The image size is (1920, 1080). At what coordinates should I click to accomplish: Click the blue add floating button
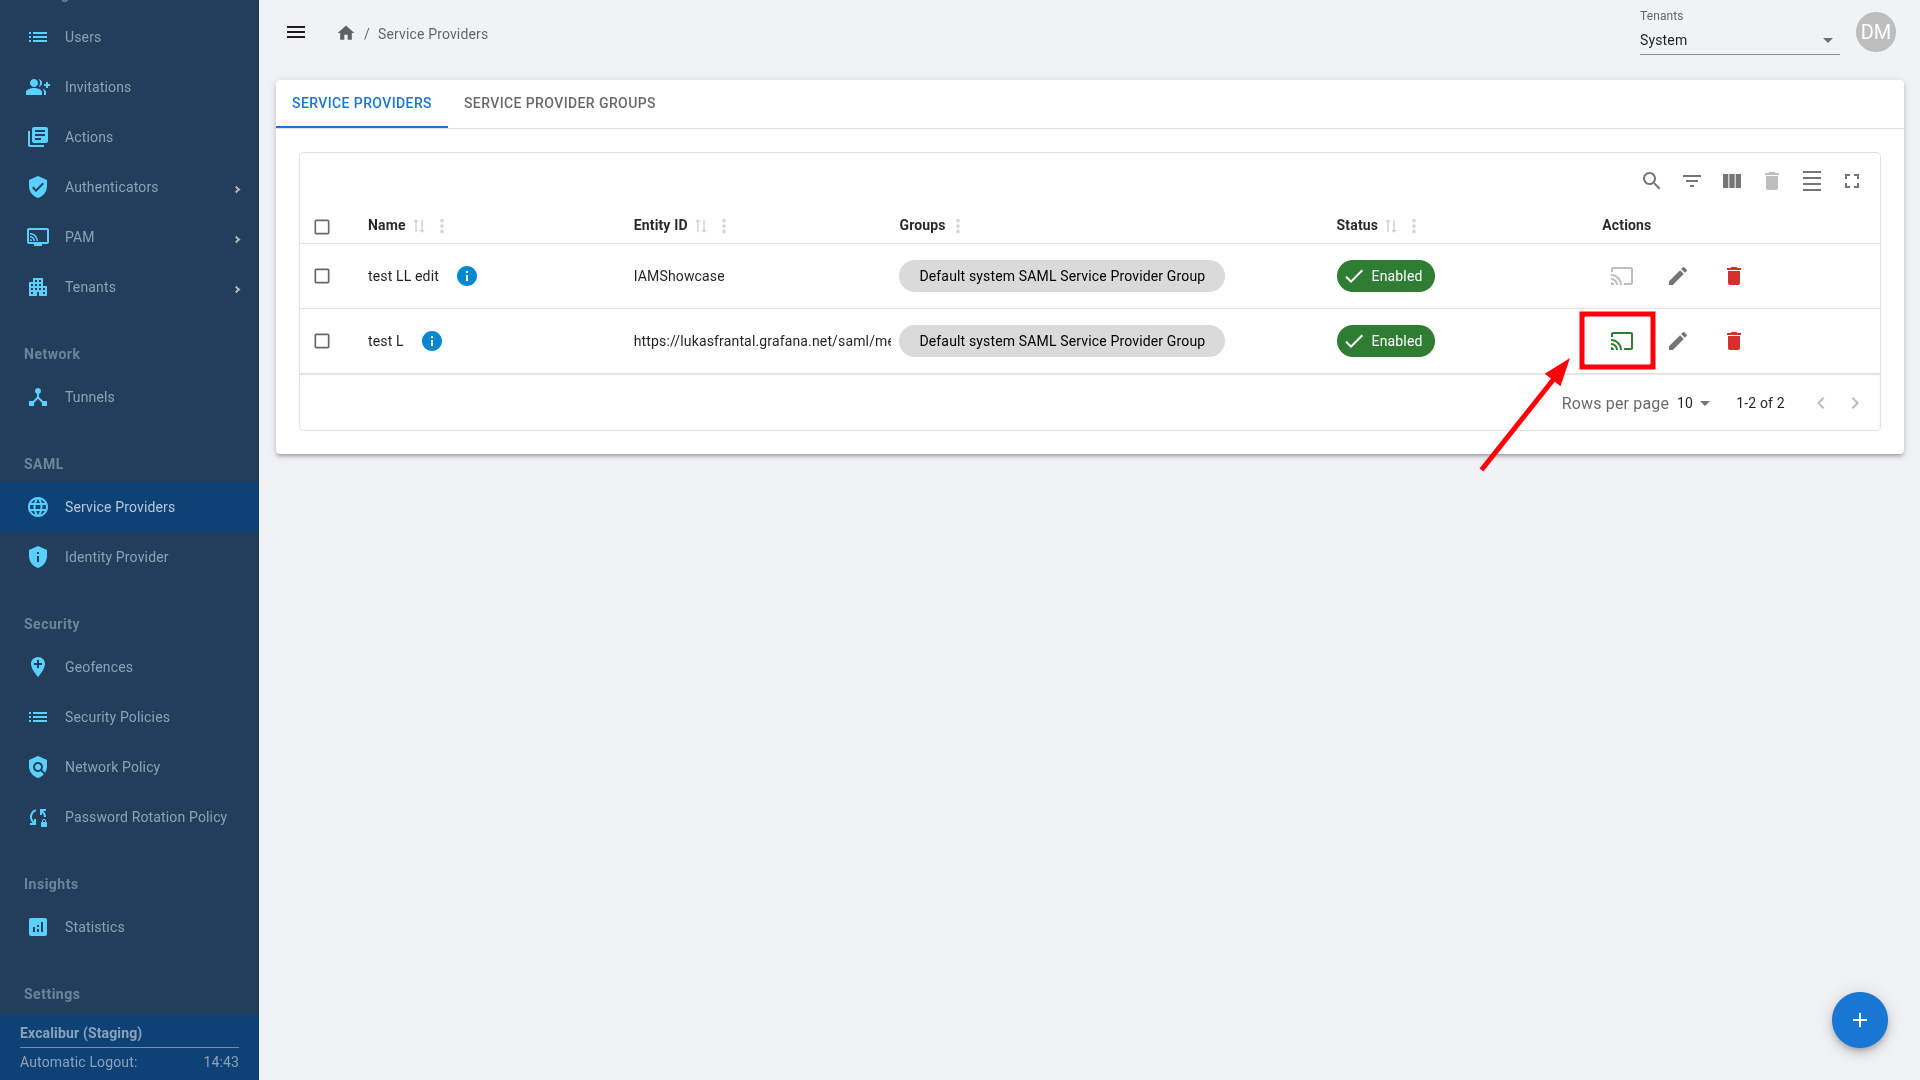point(1859,1020)
